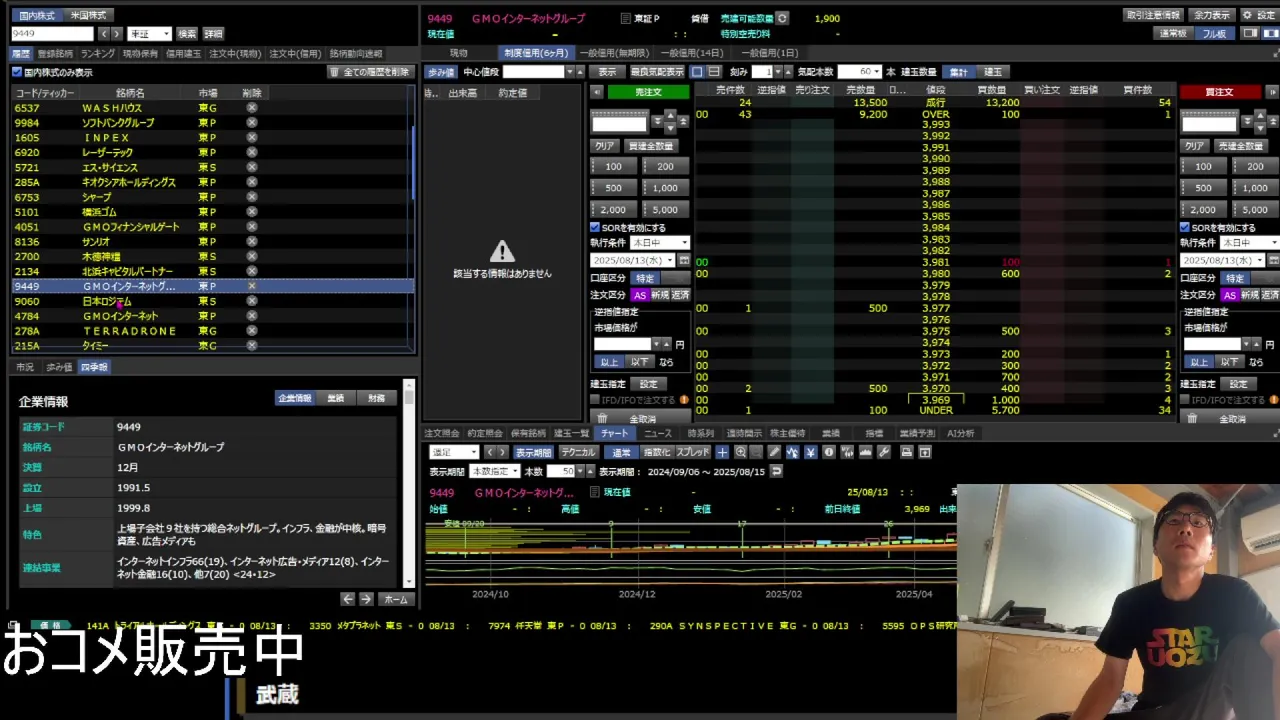Open the ランキング tab
This screenshot has width=1280, height=720.
coord(98,54)
